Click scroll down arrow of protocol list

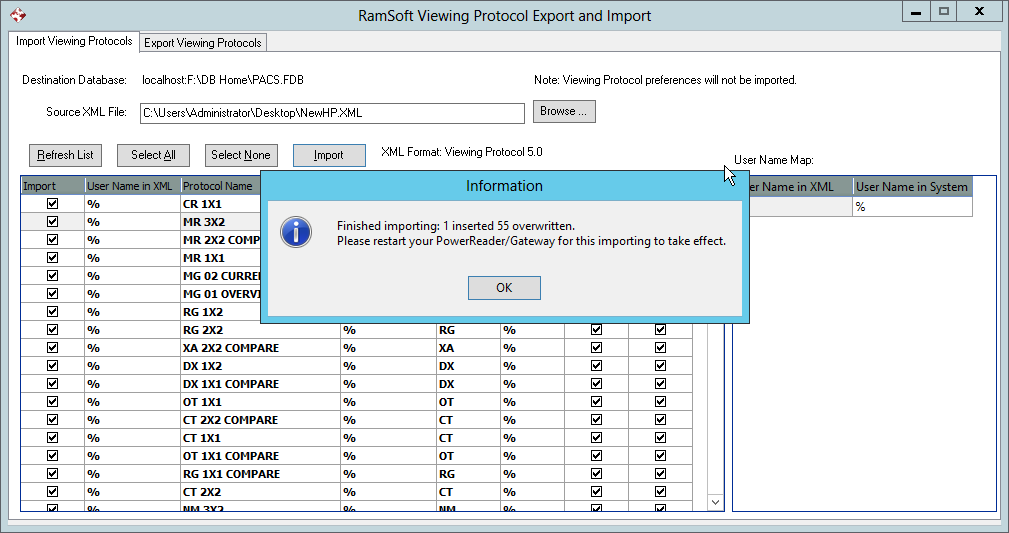coord(715,502)
